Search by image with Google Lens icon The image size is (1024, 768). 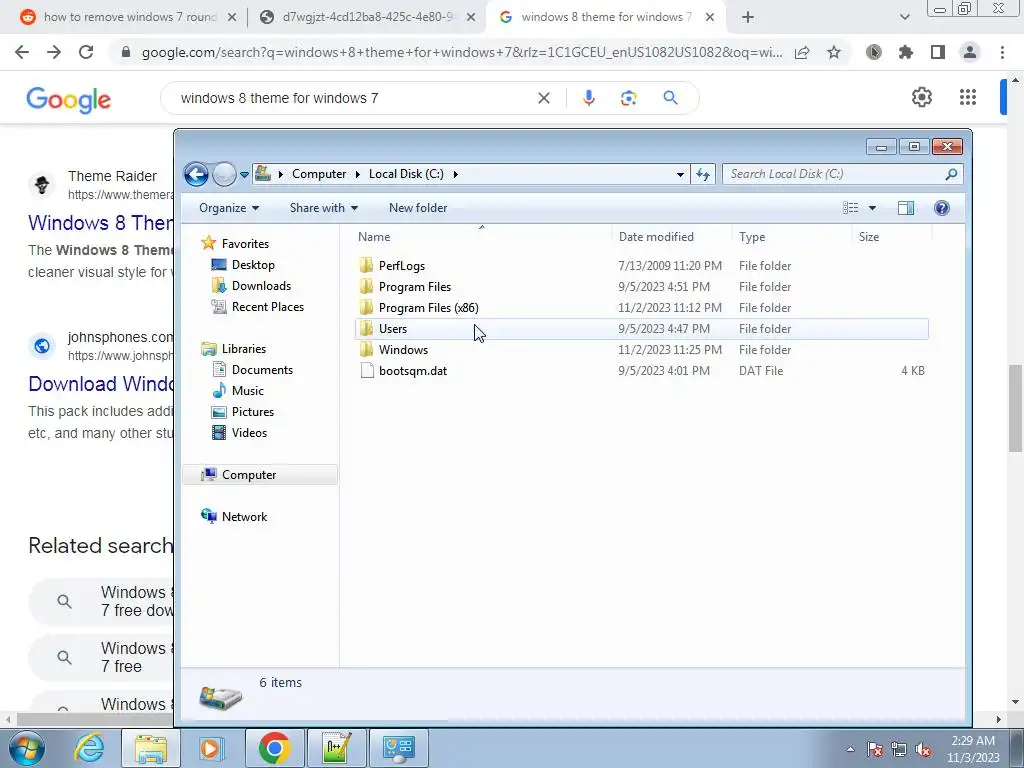click(x=628, y=98)
